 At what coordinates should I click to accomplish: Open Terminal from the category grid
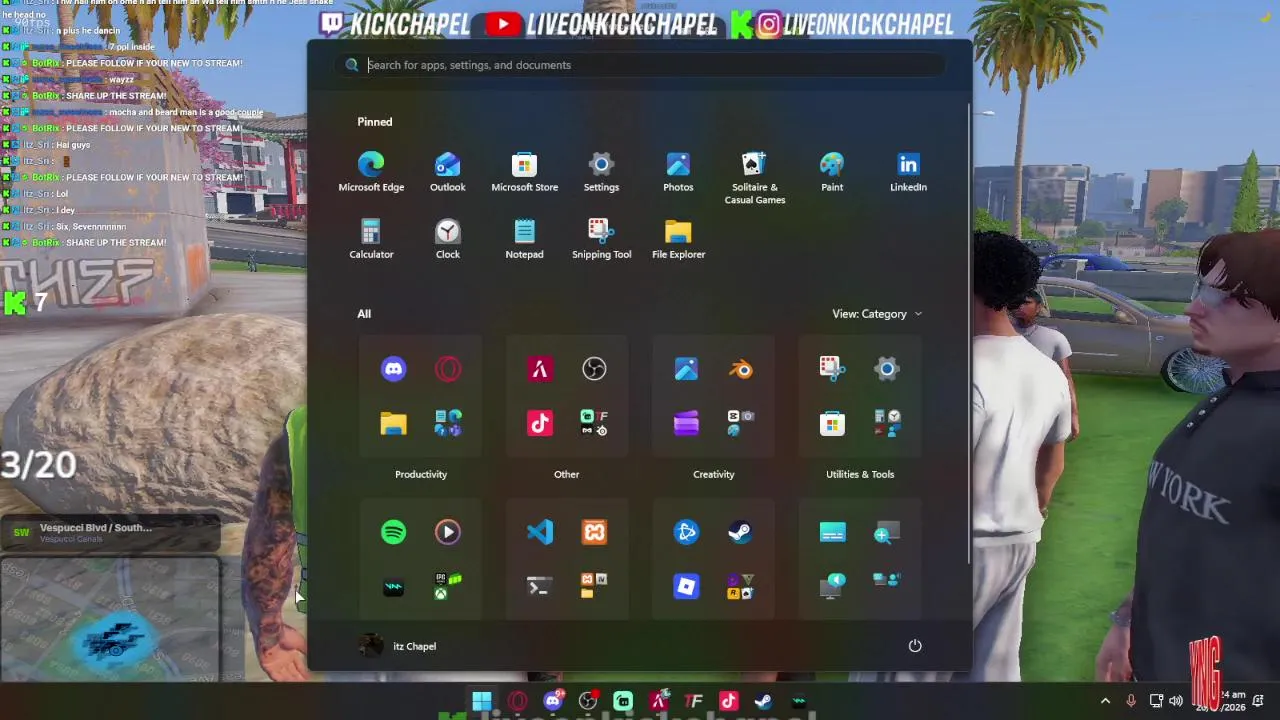pos(540,586)
